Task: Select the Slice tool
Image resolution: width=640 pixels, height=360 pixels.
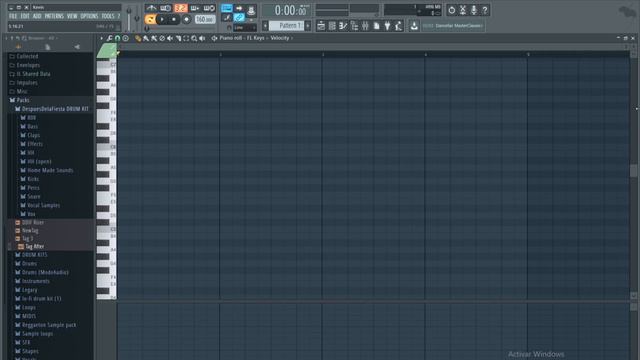Action: tap(178, 38)
